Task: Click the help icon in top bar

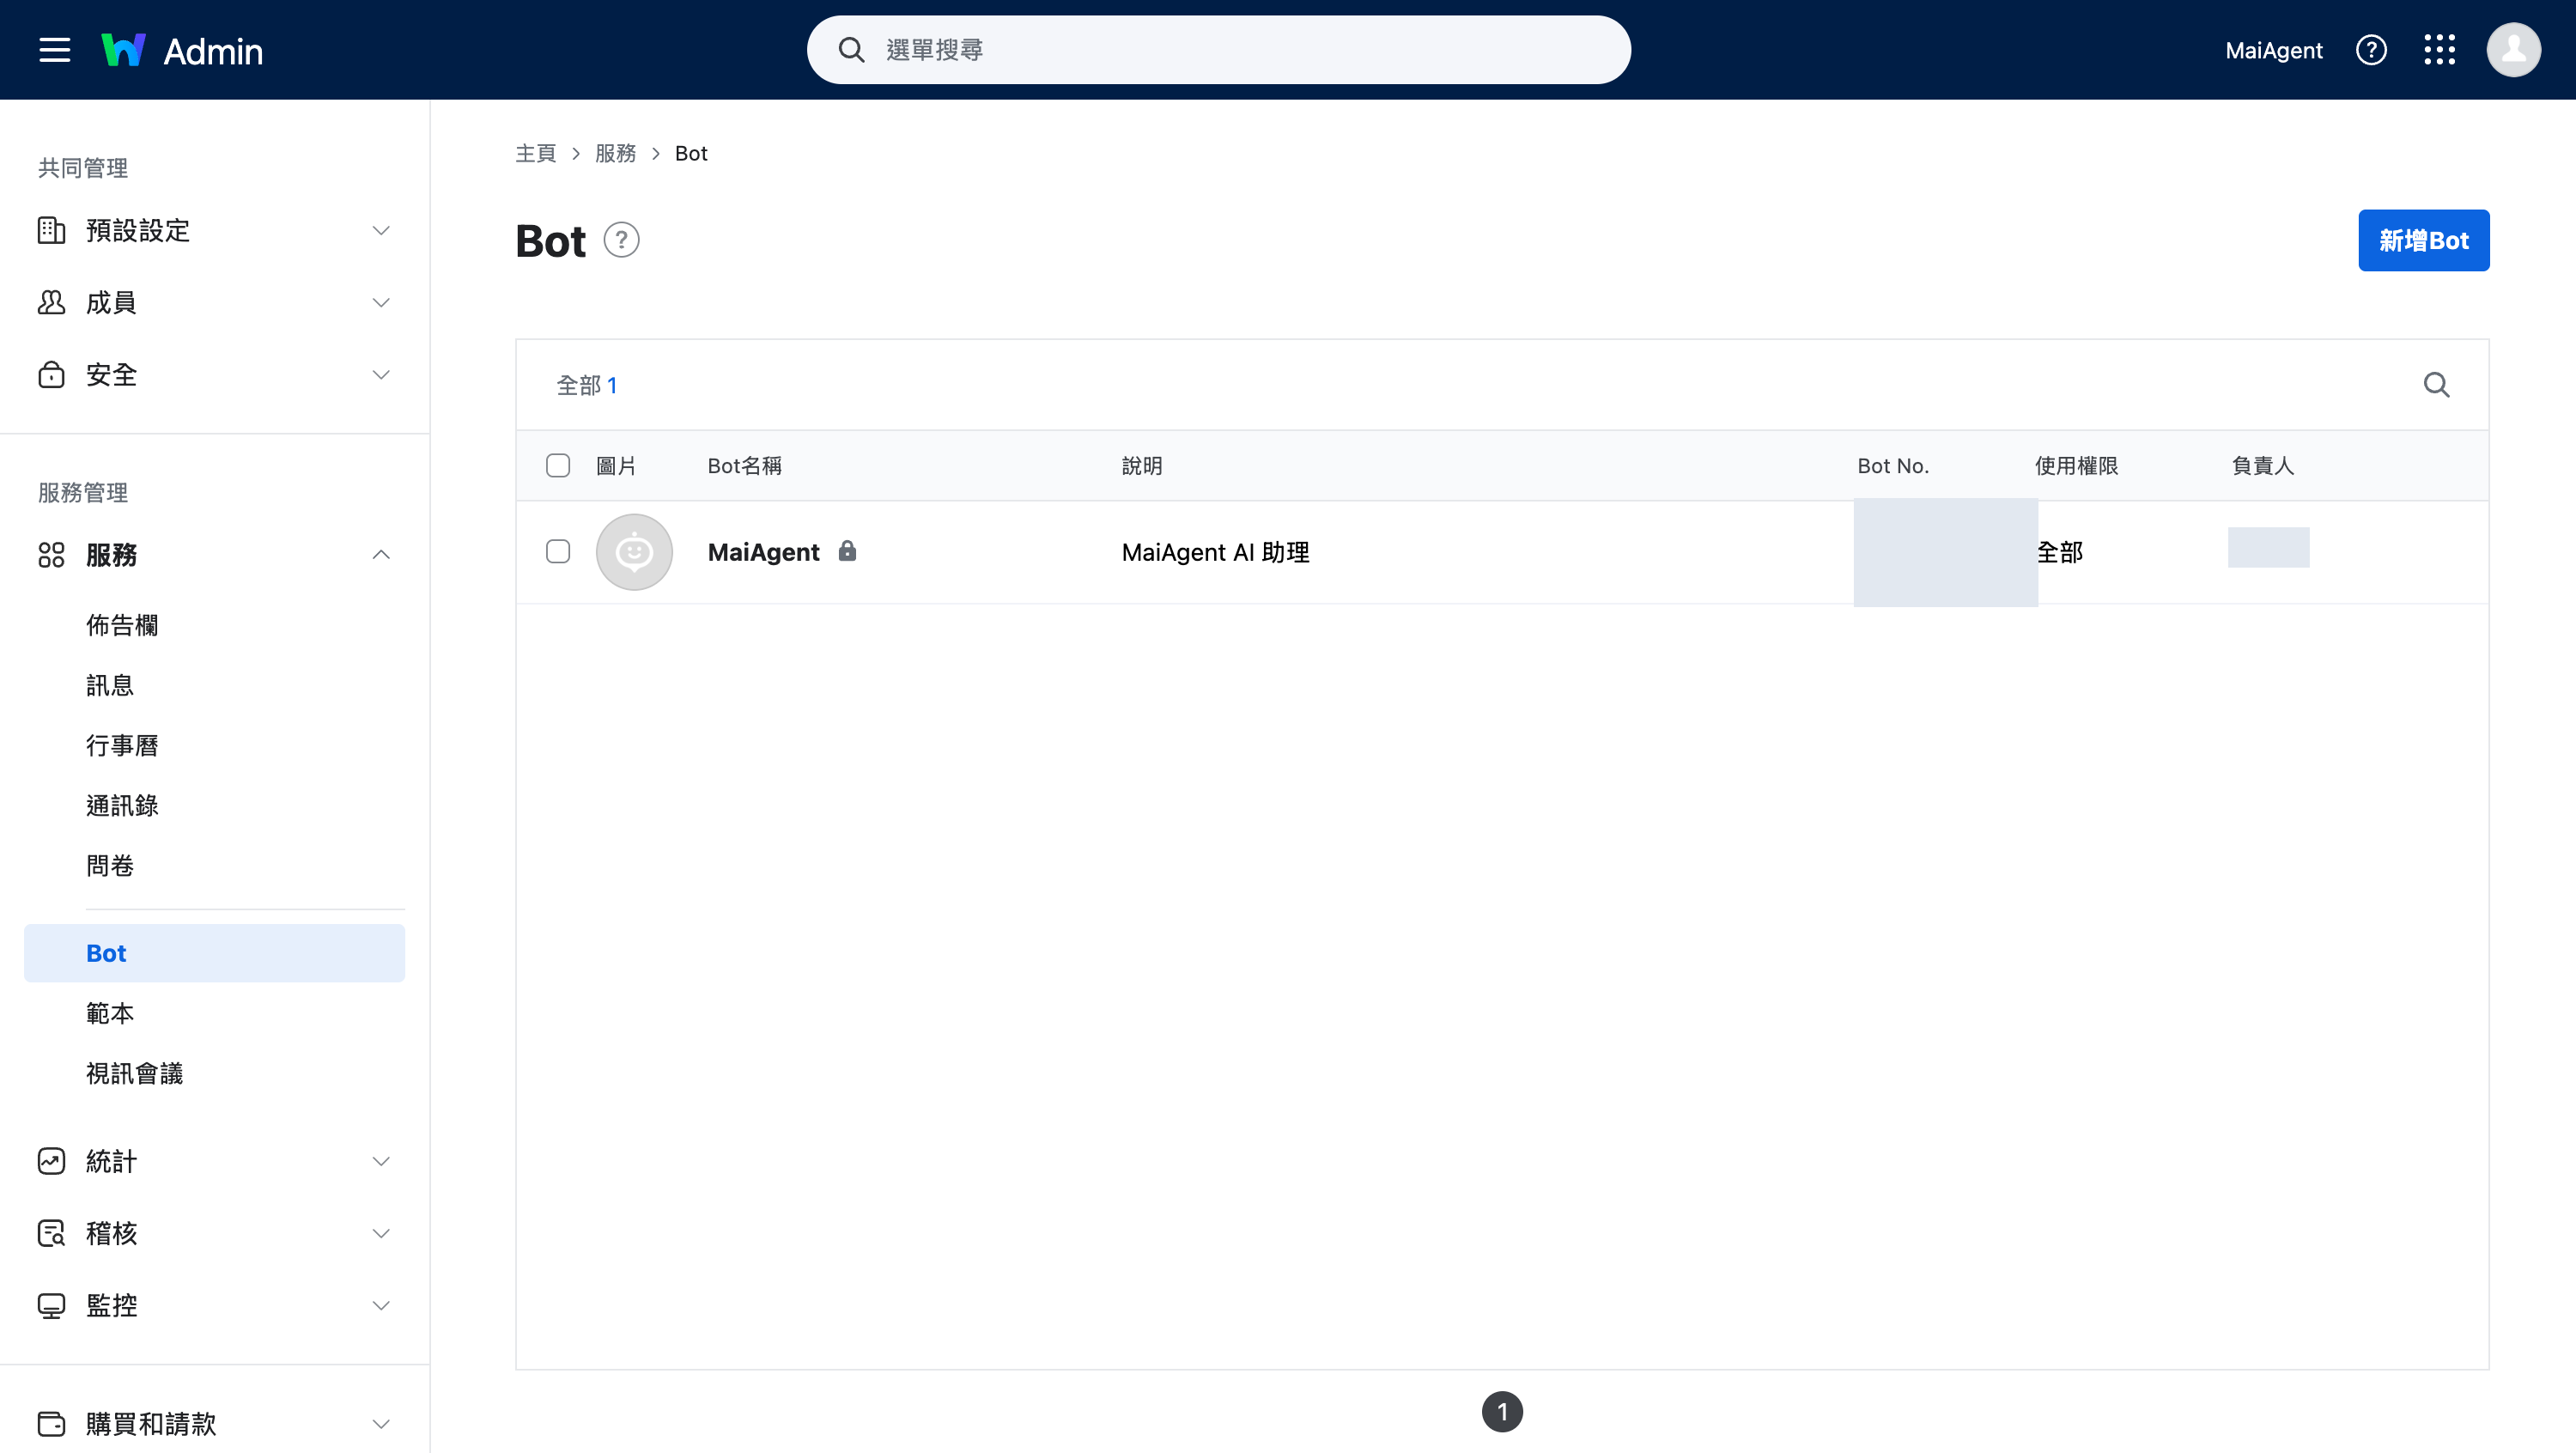Action: (2371, 50)
